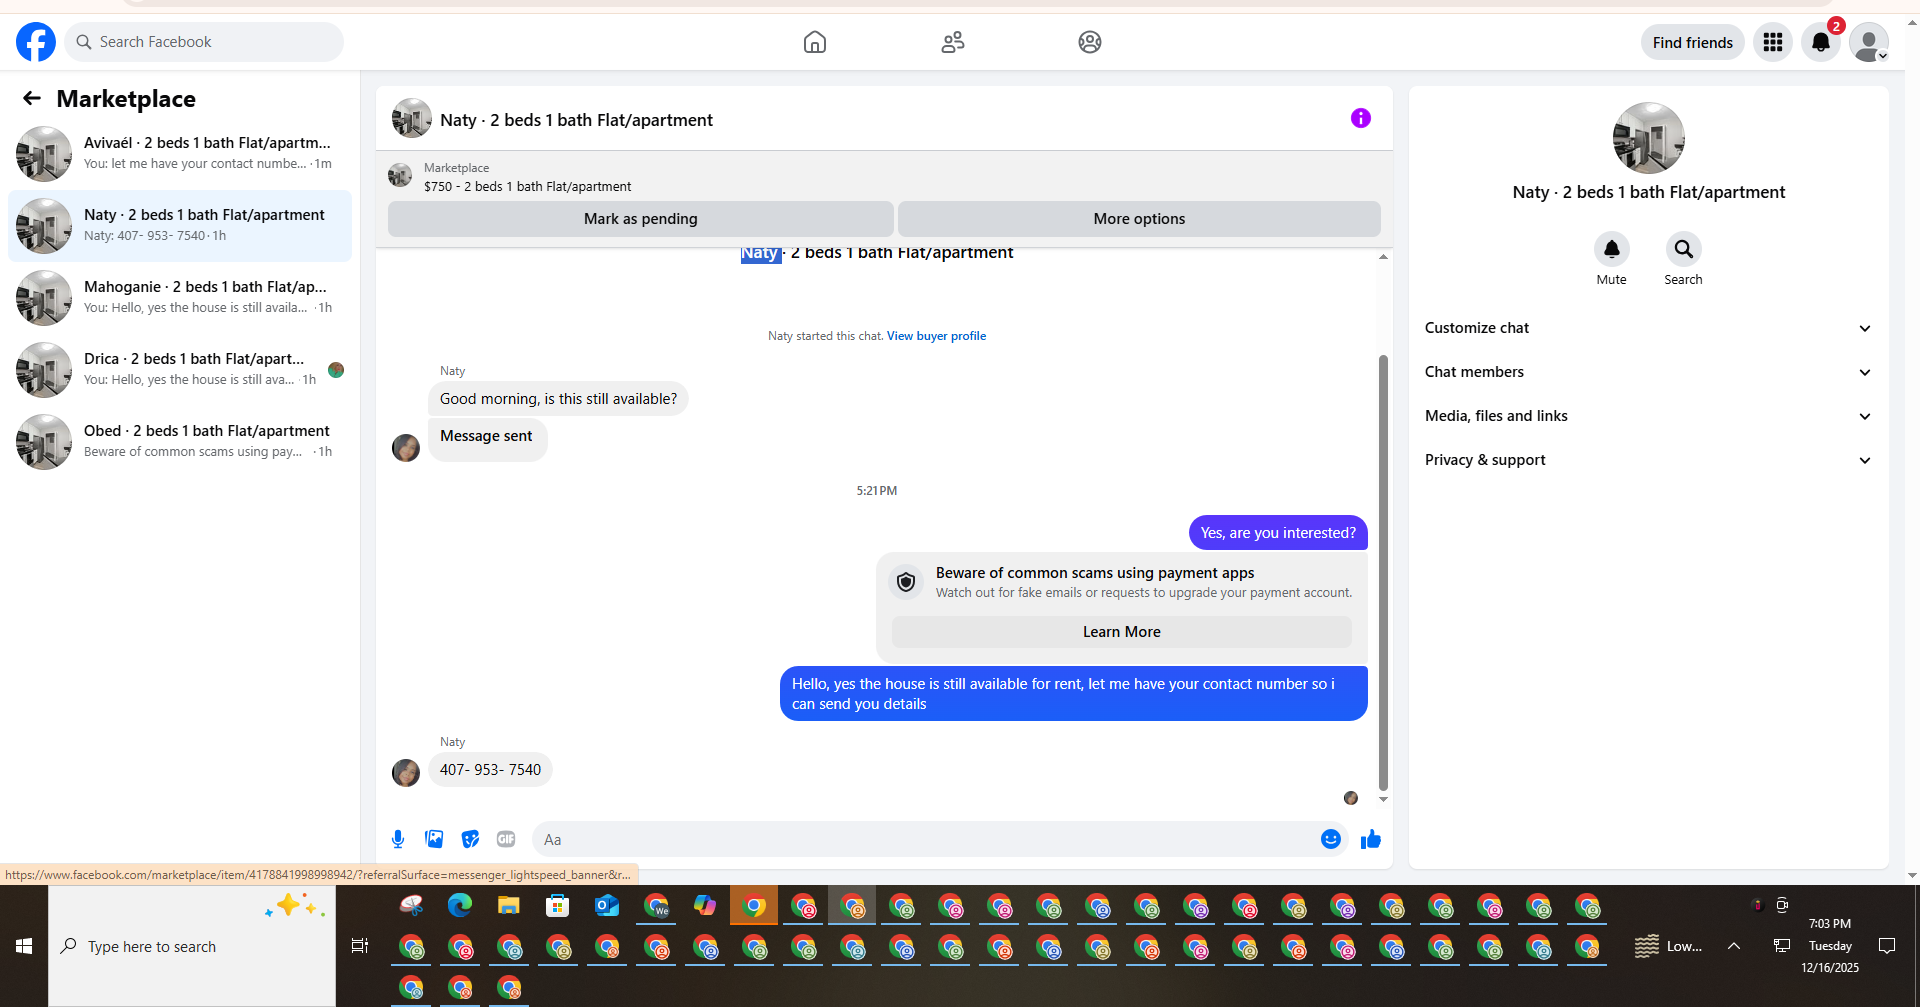Open the $750 Marketplace listing banner
Screen dimensions: 1920x1007
pos(884,177)
